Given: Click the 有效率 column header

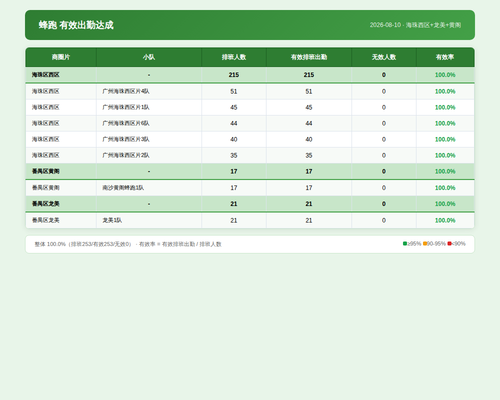Looking at the screenshot, I should [445, 57].
